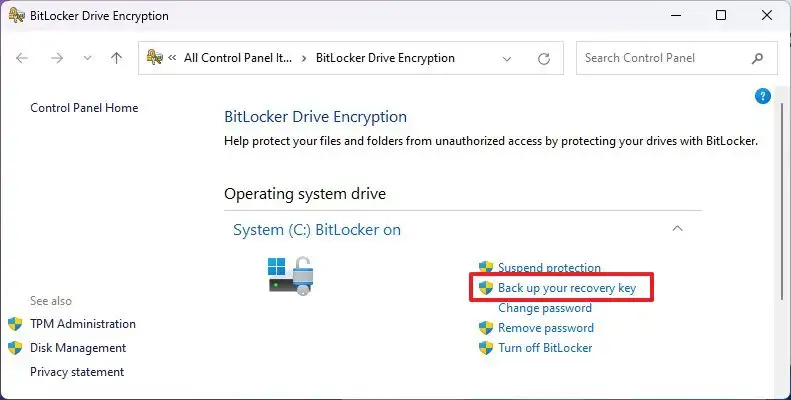The width and height of the screenshot is (791, 400).
Task: Click the blue help question mark icon
Action: 763,96
